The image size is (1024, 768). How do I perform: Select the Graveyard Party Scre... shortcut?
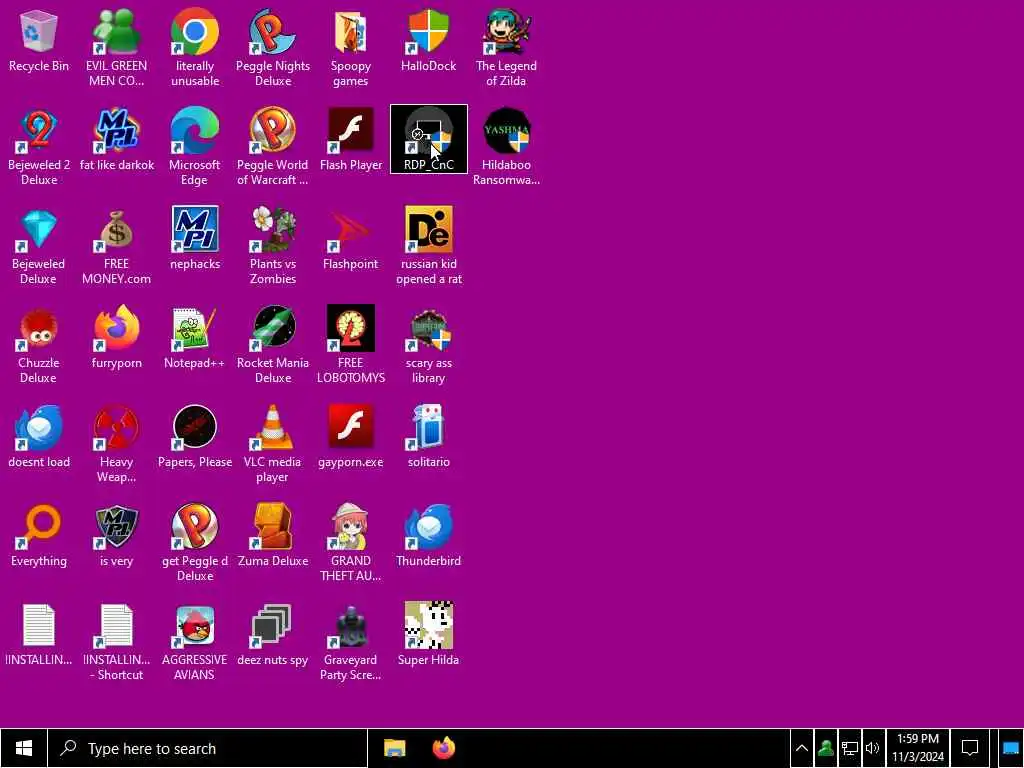[x=351, y=643]
